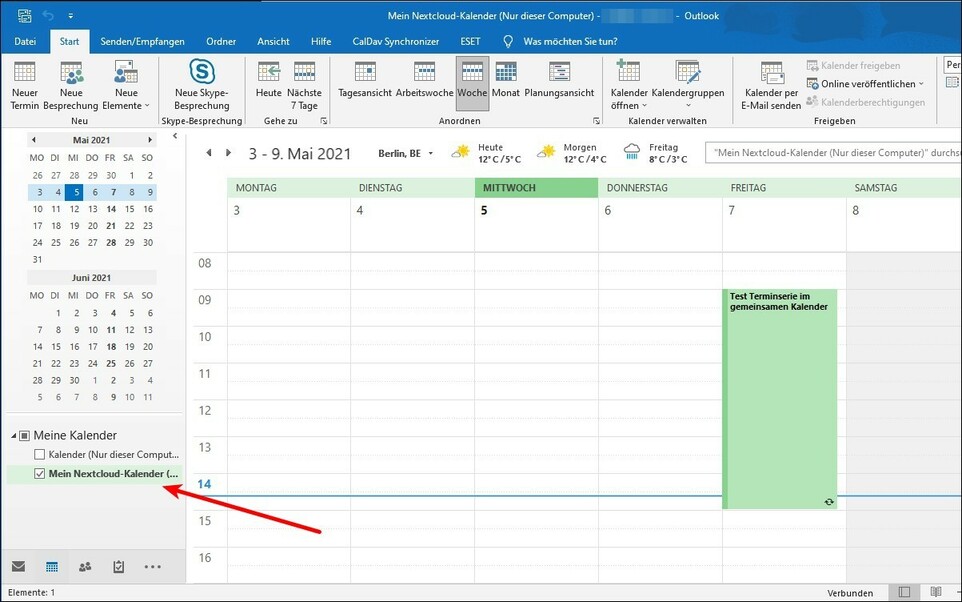Open the Berlin, BE weather location dropdown

coord(431,154)
